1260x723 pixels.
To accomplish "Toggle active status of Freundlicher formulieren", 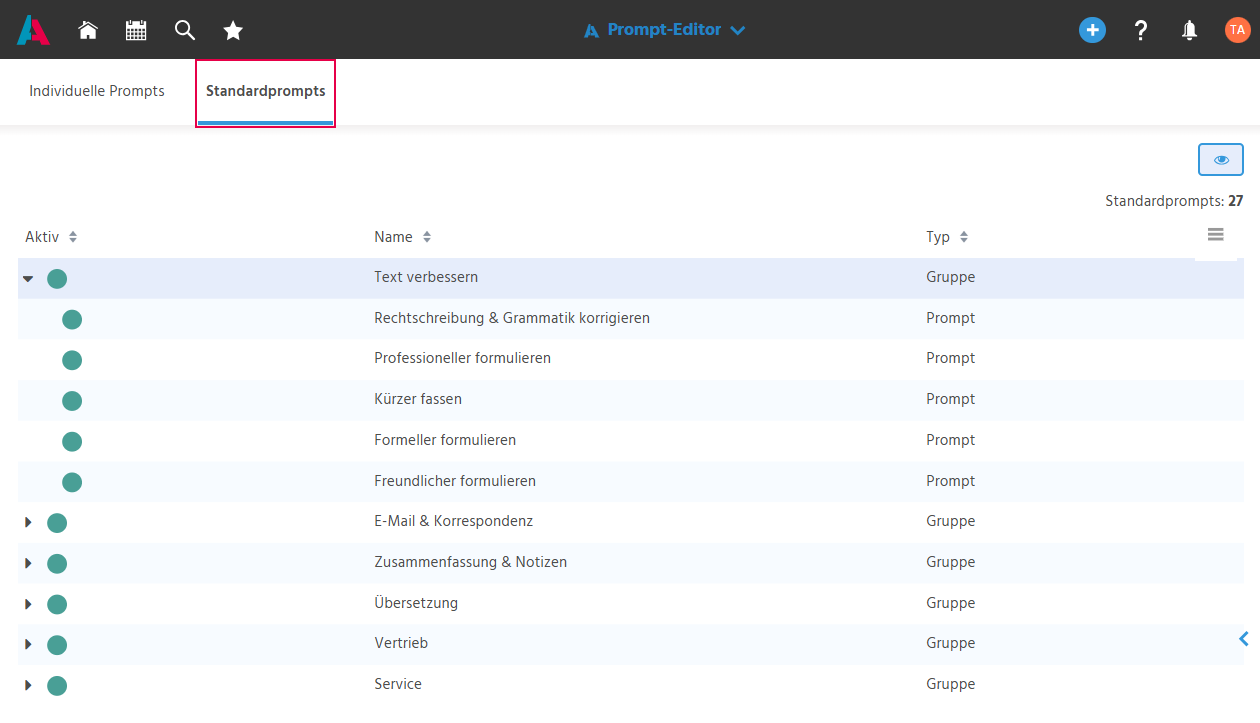I will [x=72, y=483].
